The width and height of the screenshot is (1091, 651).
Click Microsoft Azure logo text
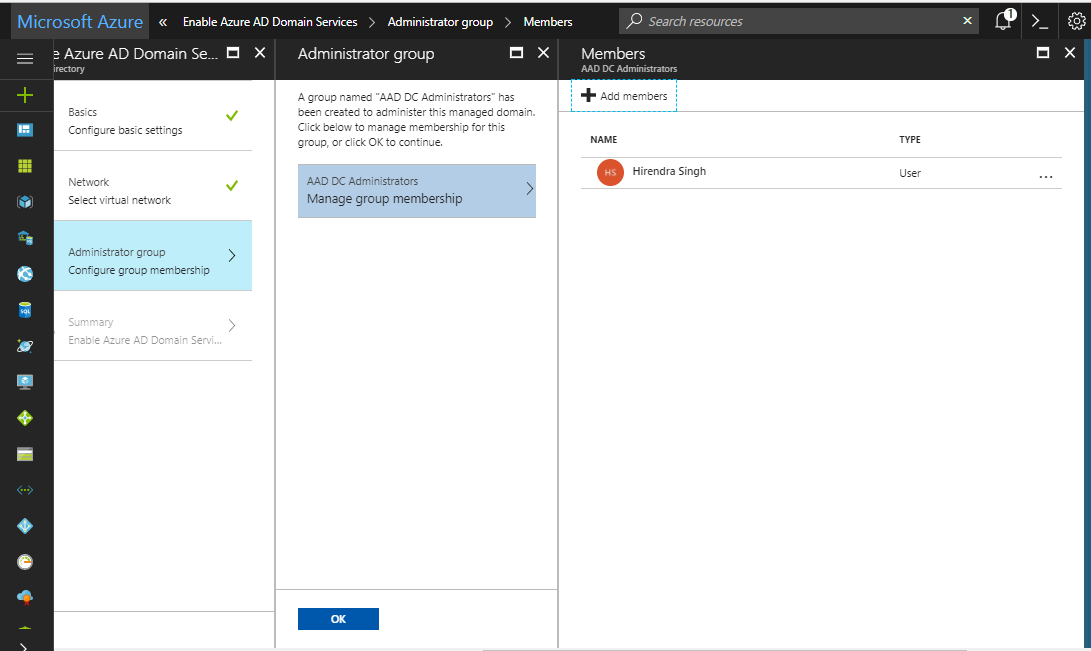click(x=80, y=22)
